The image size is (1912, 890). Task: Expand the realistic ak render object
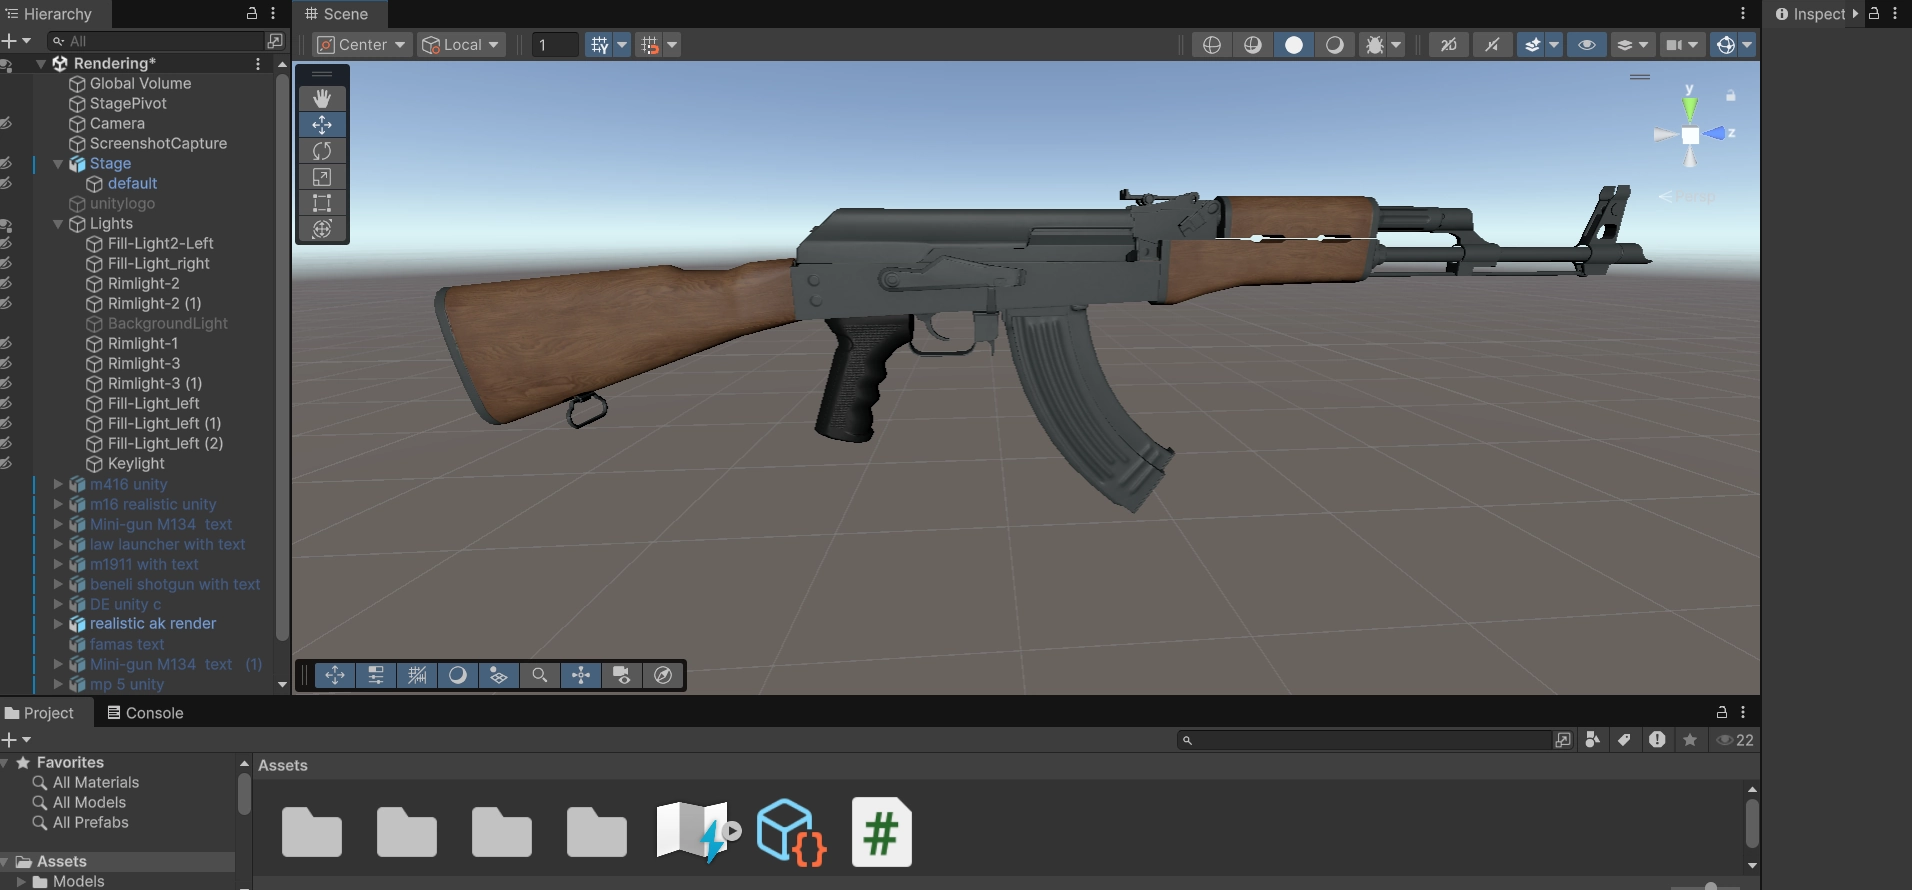click(58, 624)
